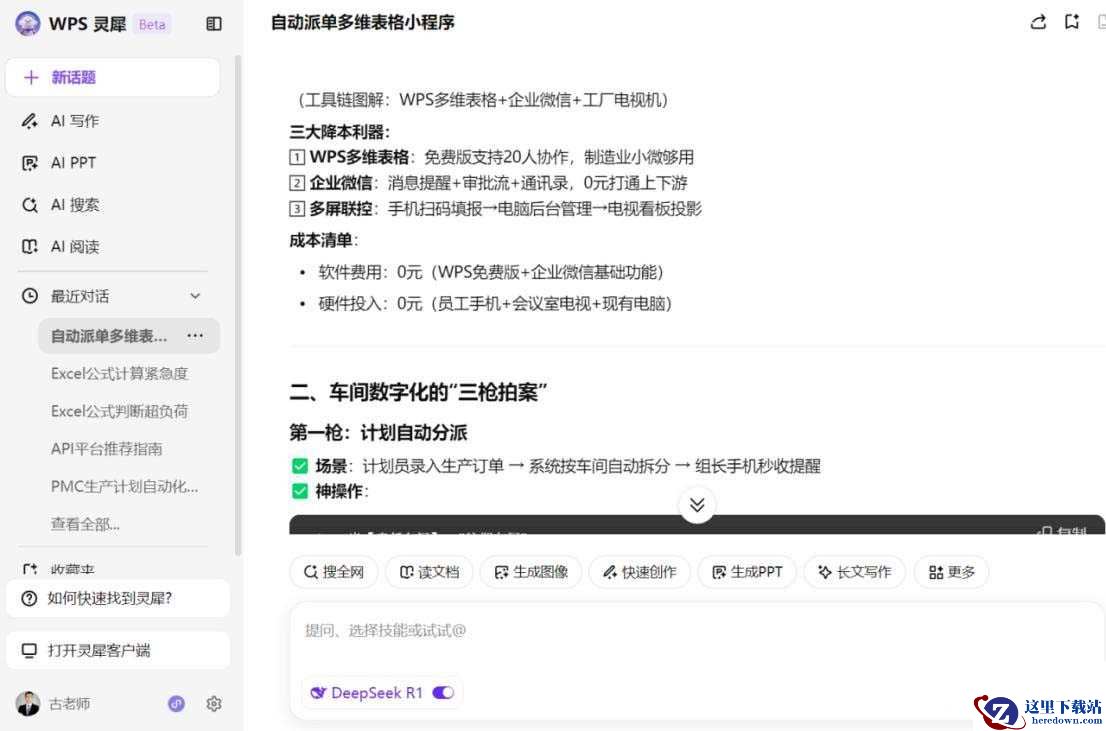This screenshot has width=1106, height=731.
Task: Click 打开灵犀客户端 button
Action: click(x=118, y=651)
